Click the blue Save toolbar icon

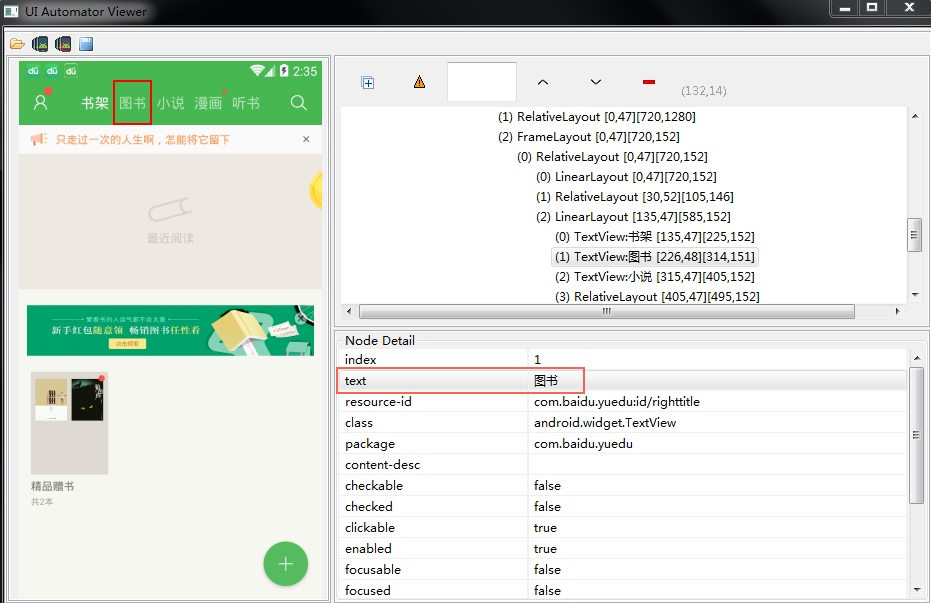pyautogui.click(x=86, y=44)
